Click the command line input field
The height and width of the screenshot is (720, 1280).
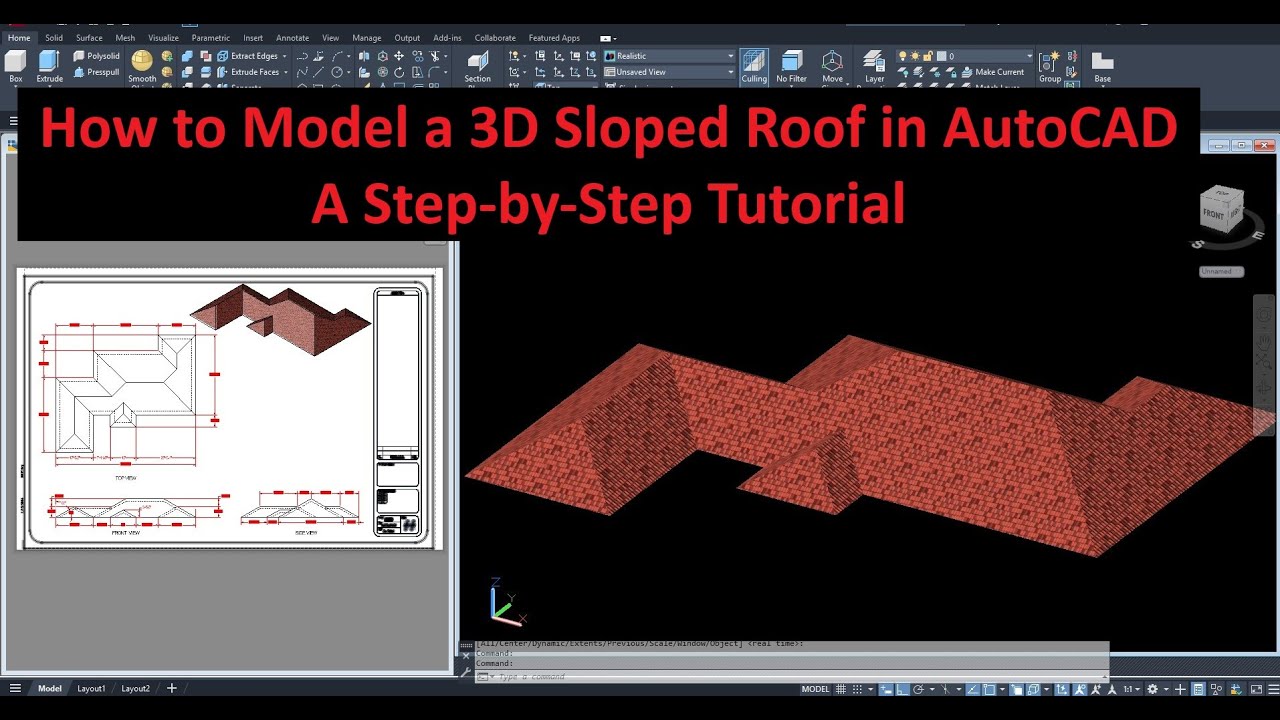point(792,677)
